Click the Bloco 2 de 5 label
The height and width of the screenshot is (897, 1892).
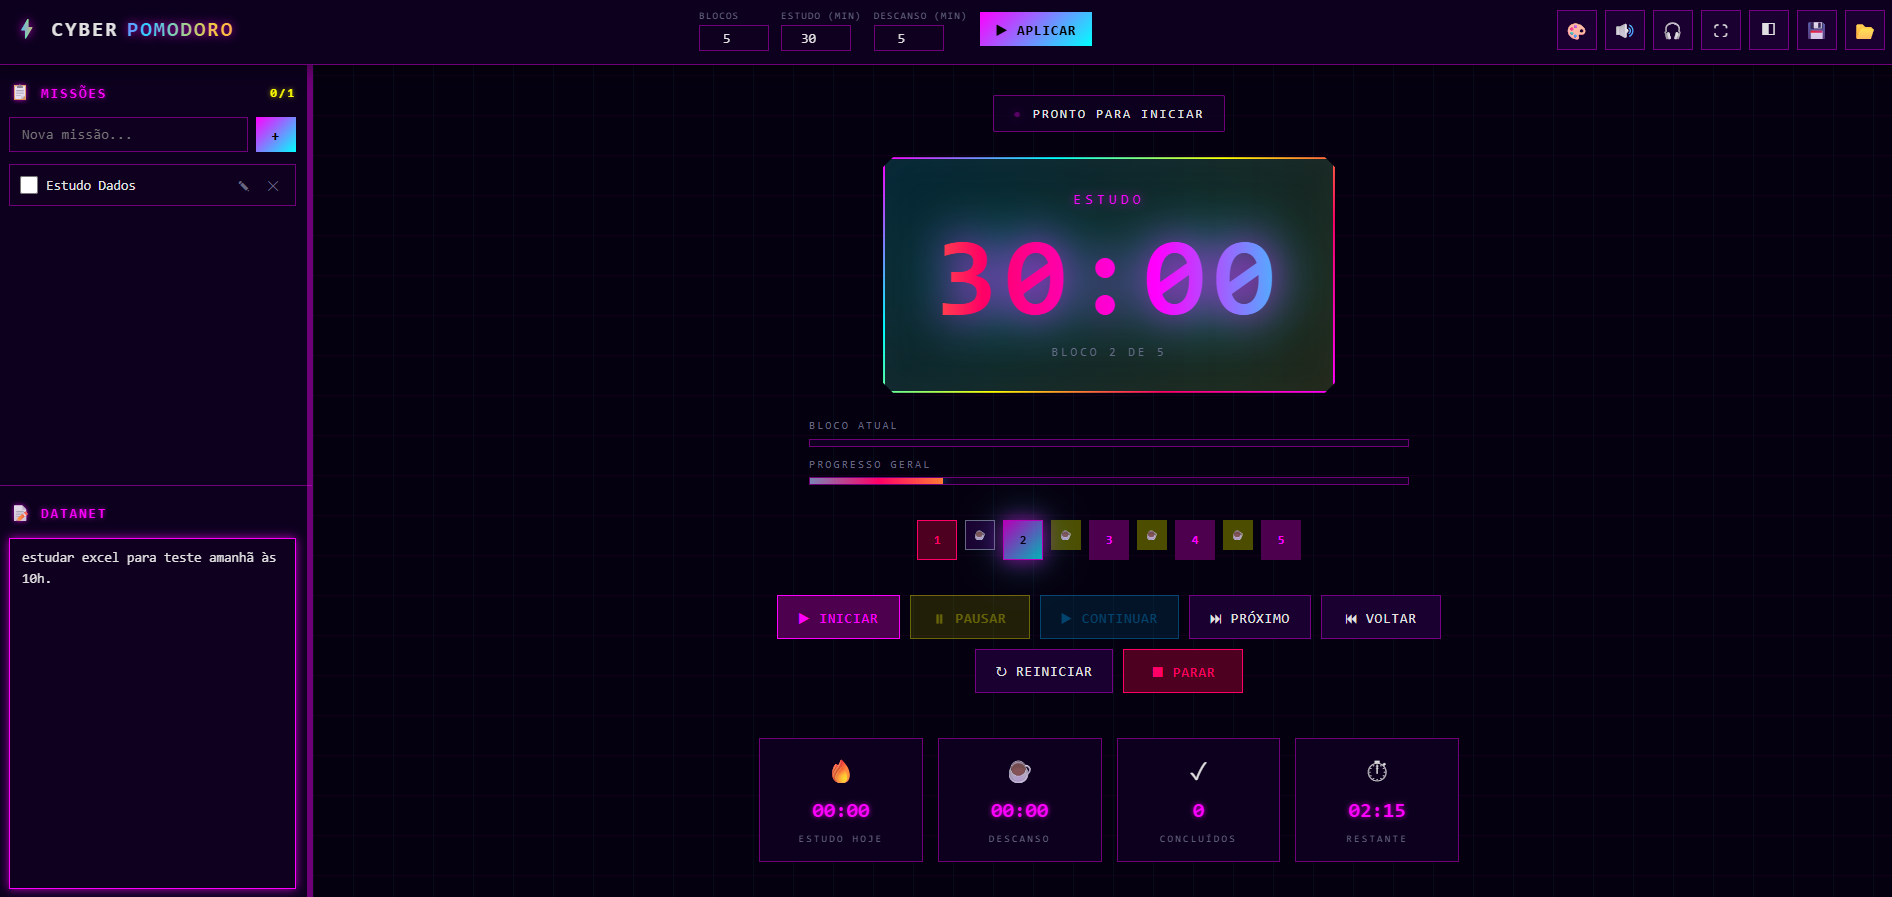pyautogui.click(x=1108, y=352)
